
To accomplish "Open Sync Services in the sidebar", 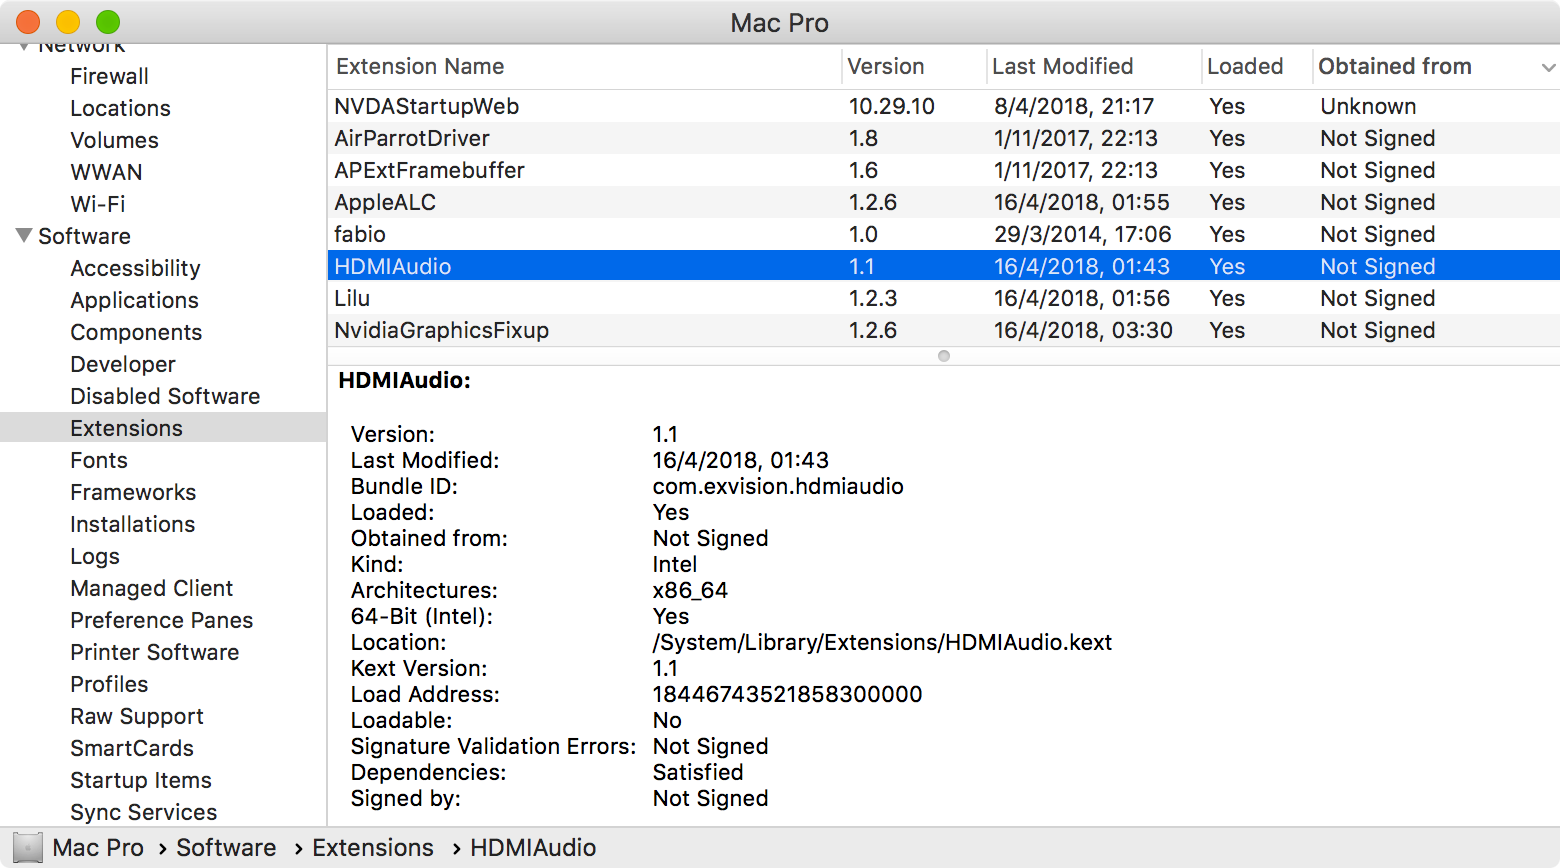I will [143, 812].
